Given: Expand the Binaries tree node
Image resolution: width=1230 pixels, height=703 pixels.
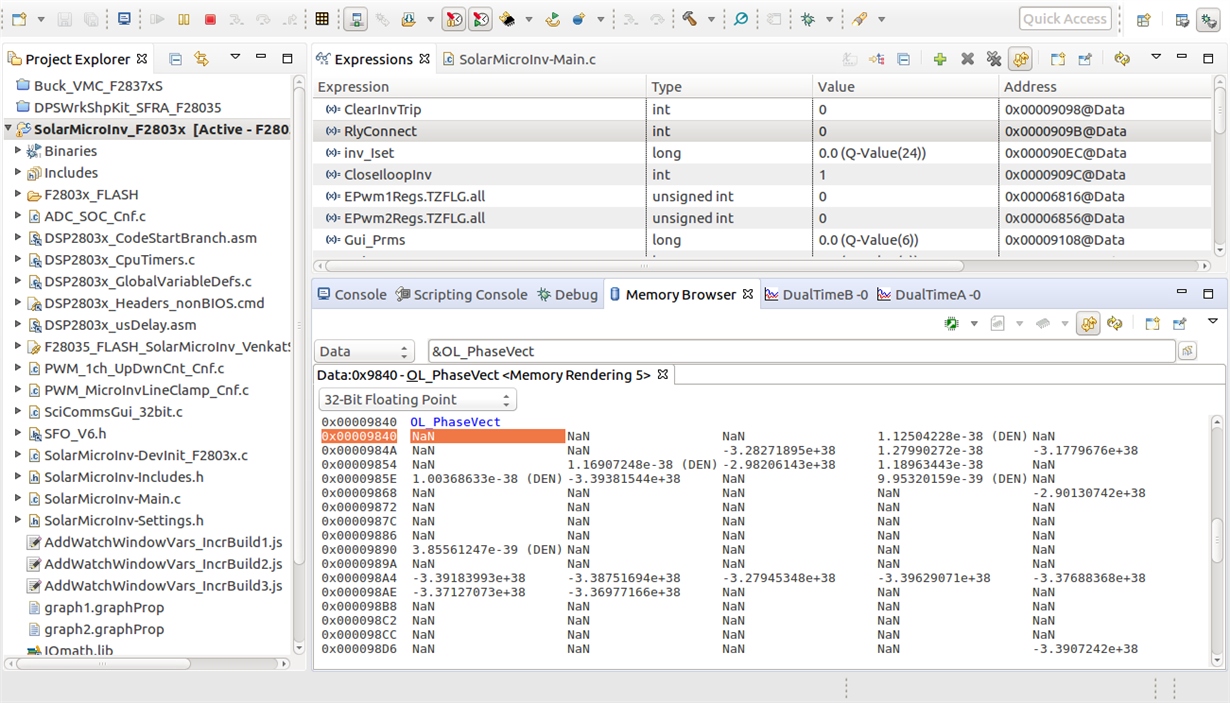Looking at the screenshot, I should pyautogui.click(x=18, y=151).
